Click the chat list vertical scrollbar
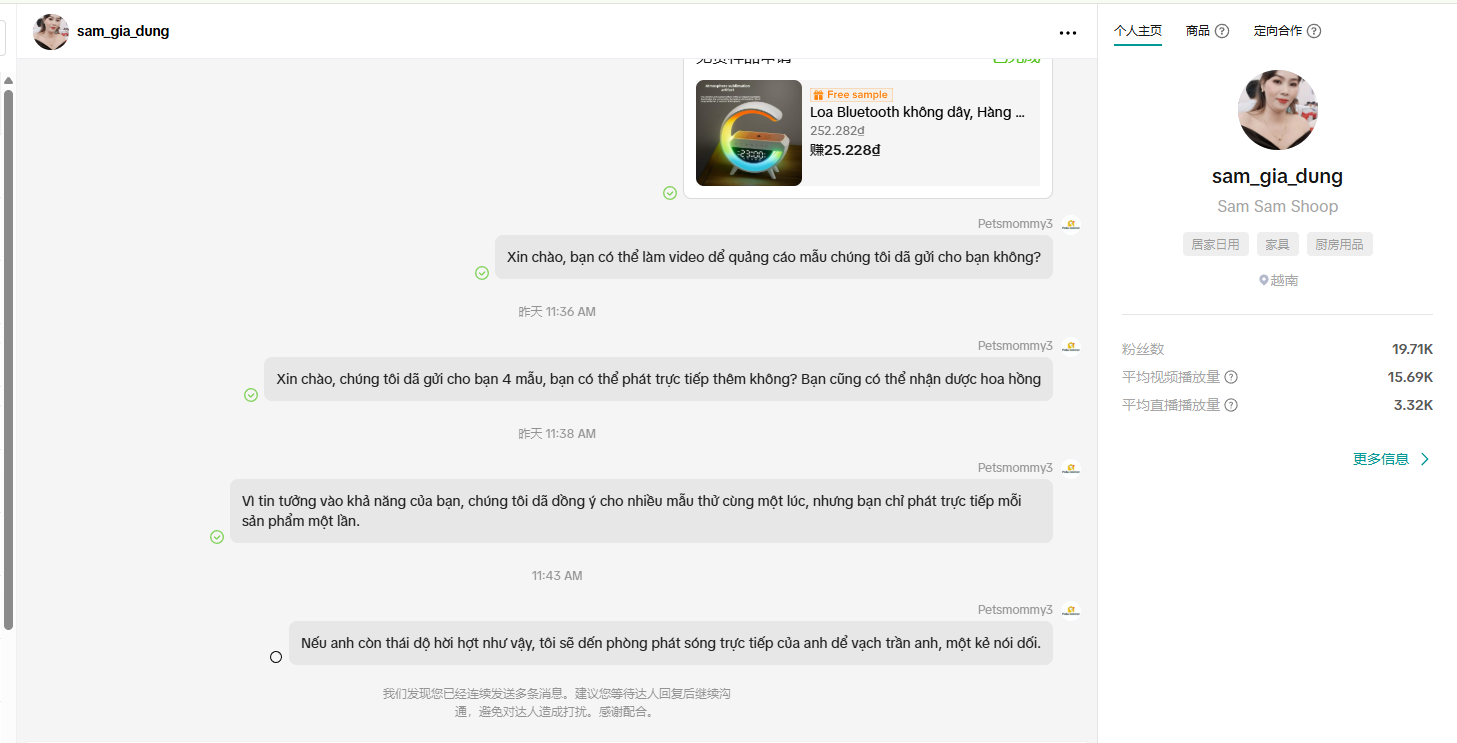This screenshot has width=1457, height=743. click(8, 360)
